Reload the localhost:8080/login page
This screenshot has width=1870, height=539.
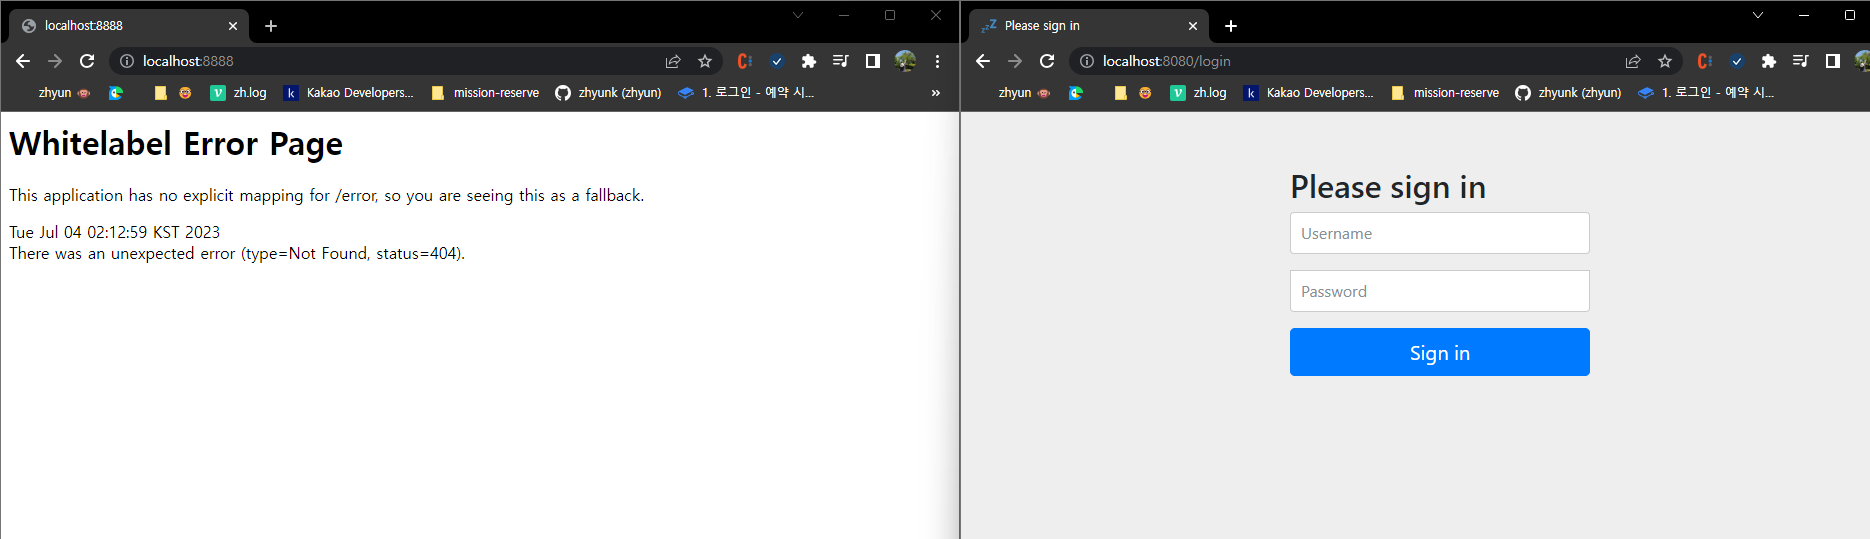coord(1047,61)
